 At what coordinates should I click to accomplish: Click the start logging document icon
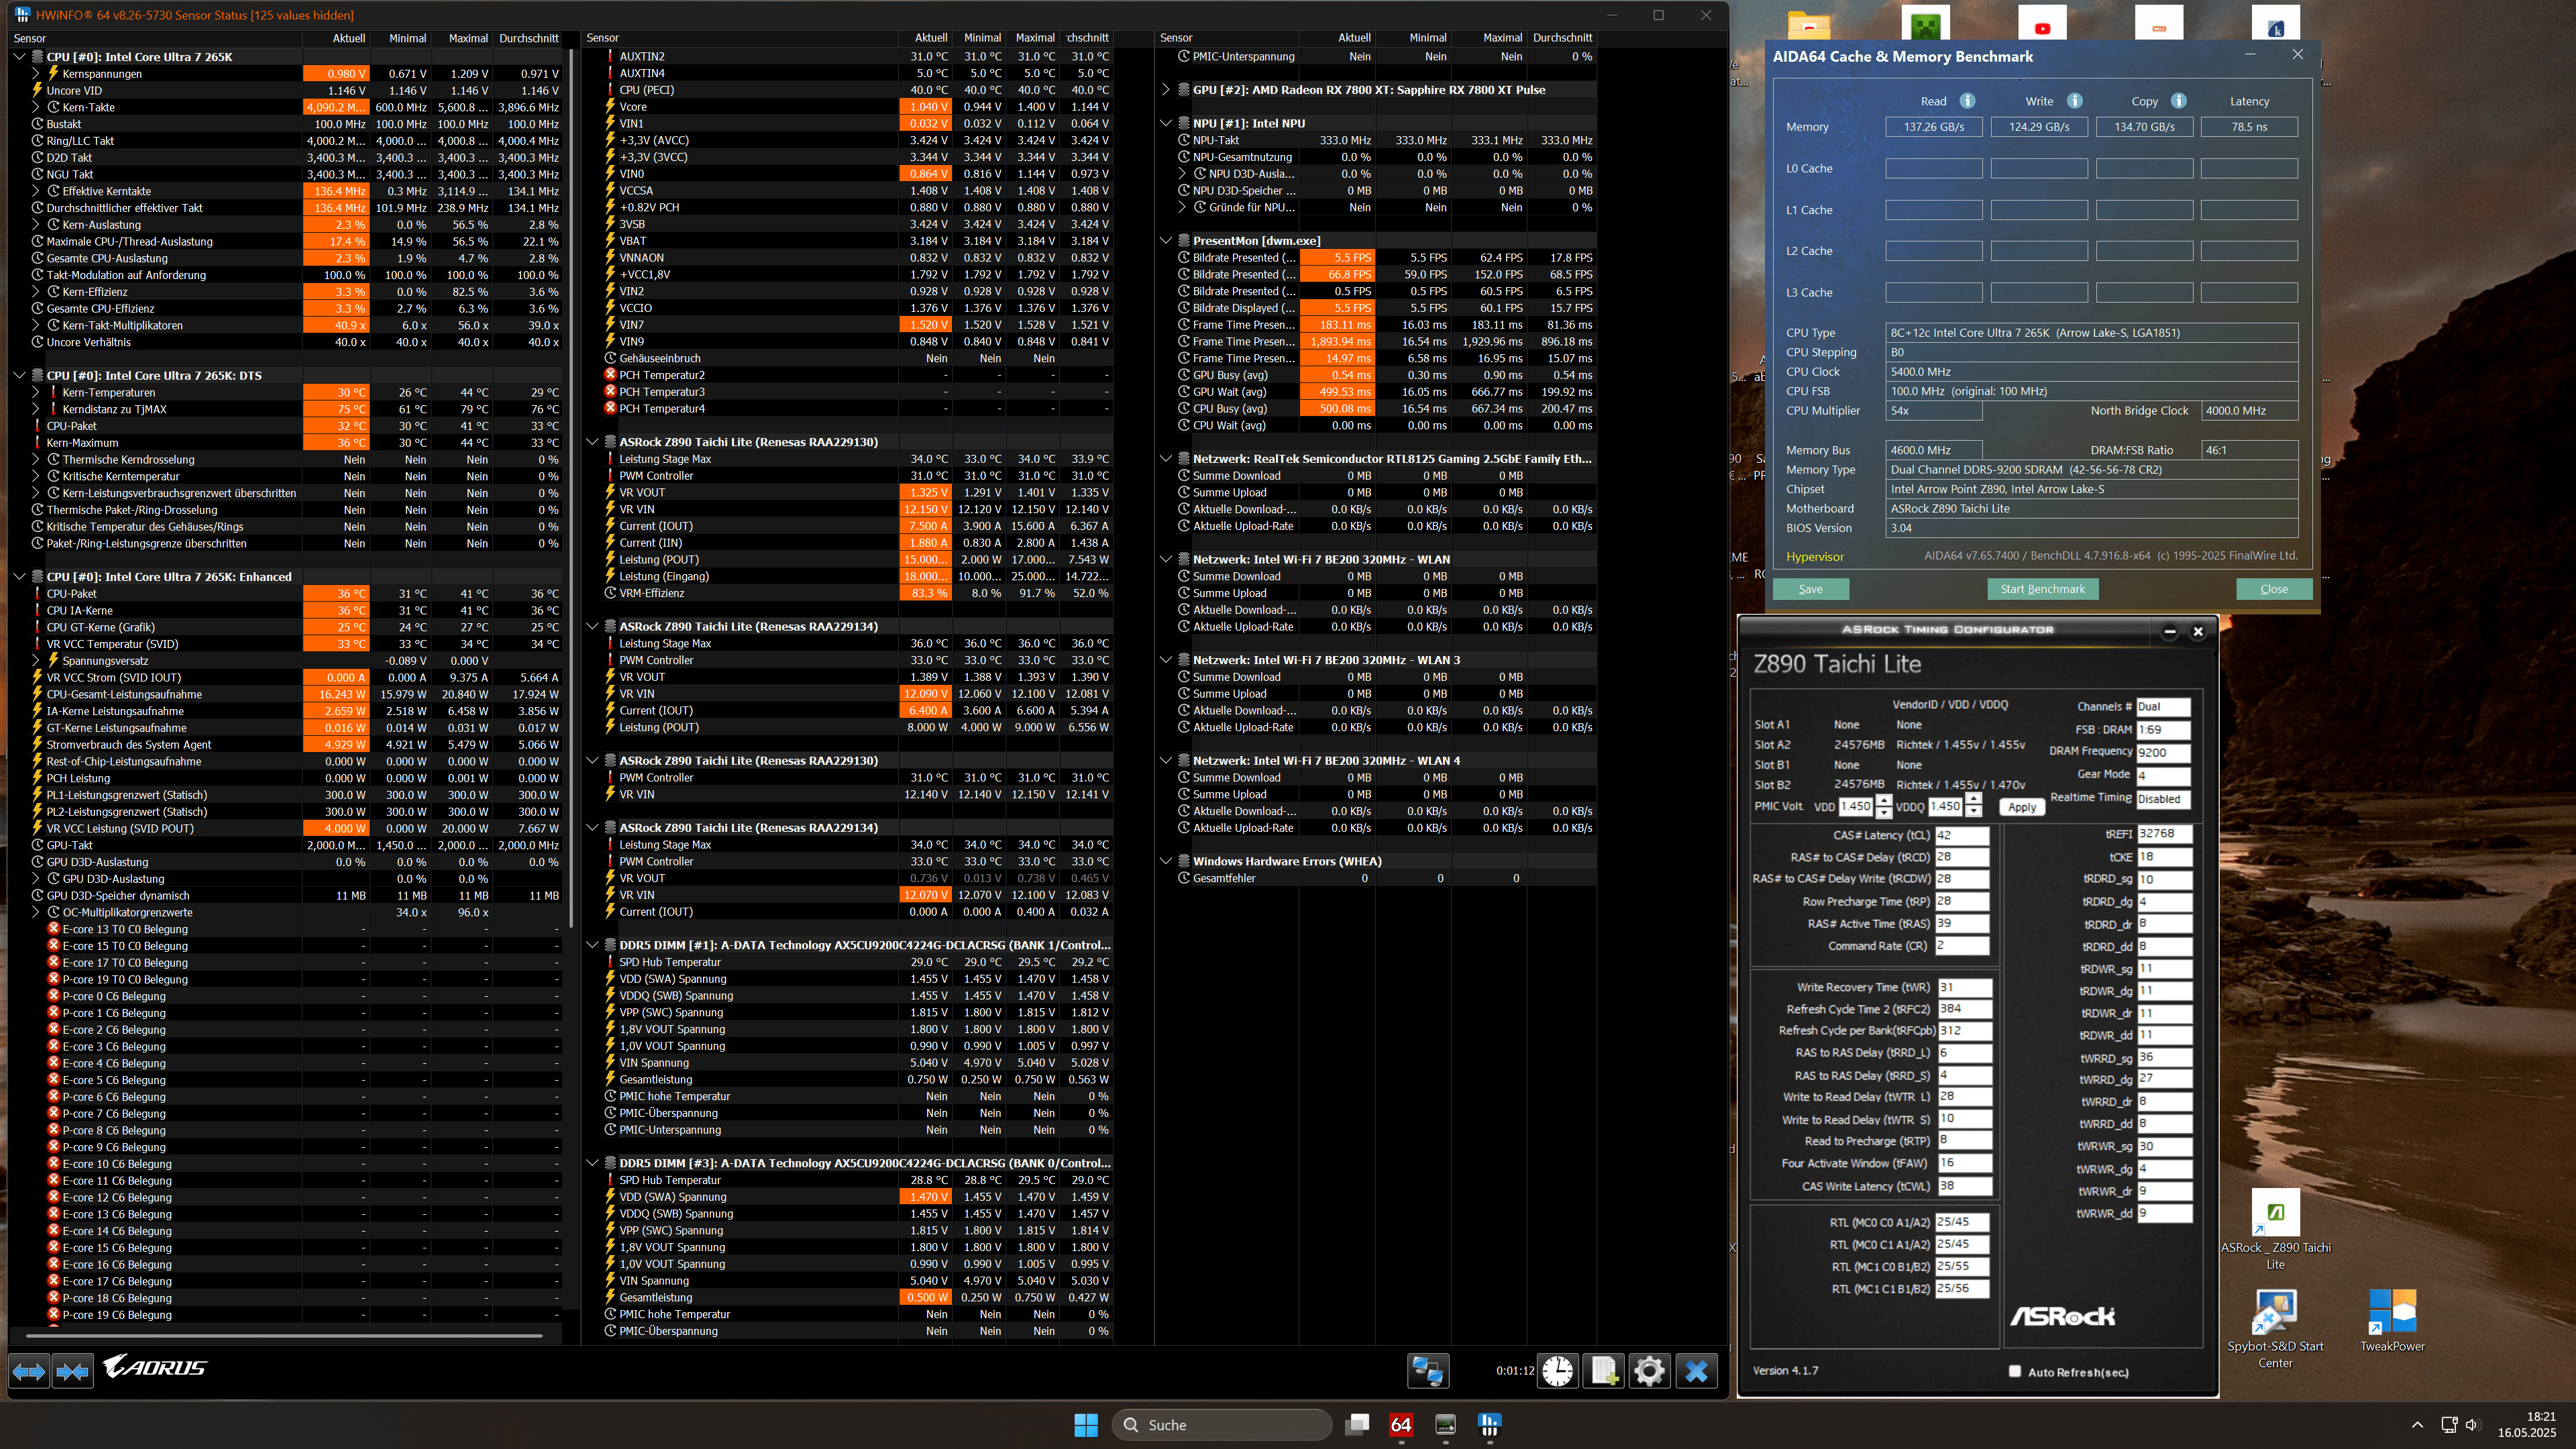pyautogui.click(x=1604, y=1371)
